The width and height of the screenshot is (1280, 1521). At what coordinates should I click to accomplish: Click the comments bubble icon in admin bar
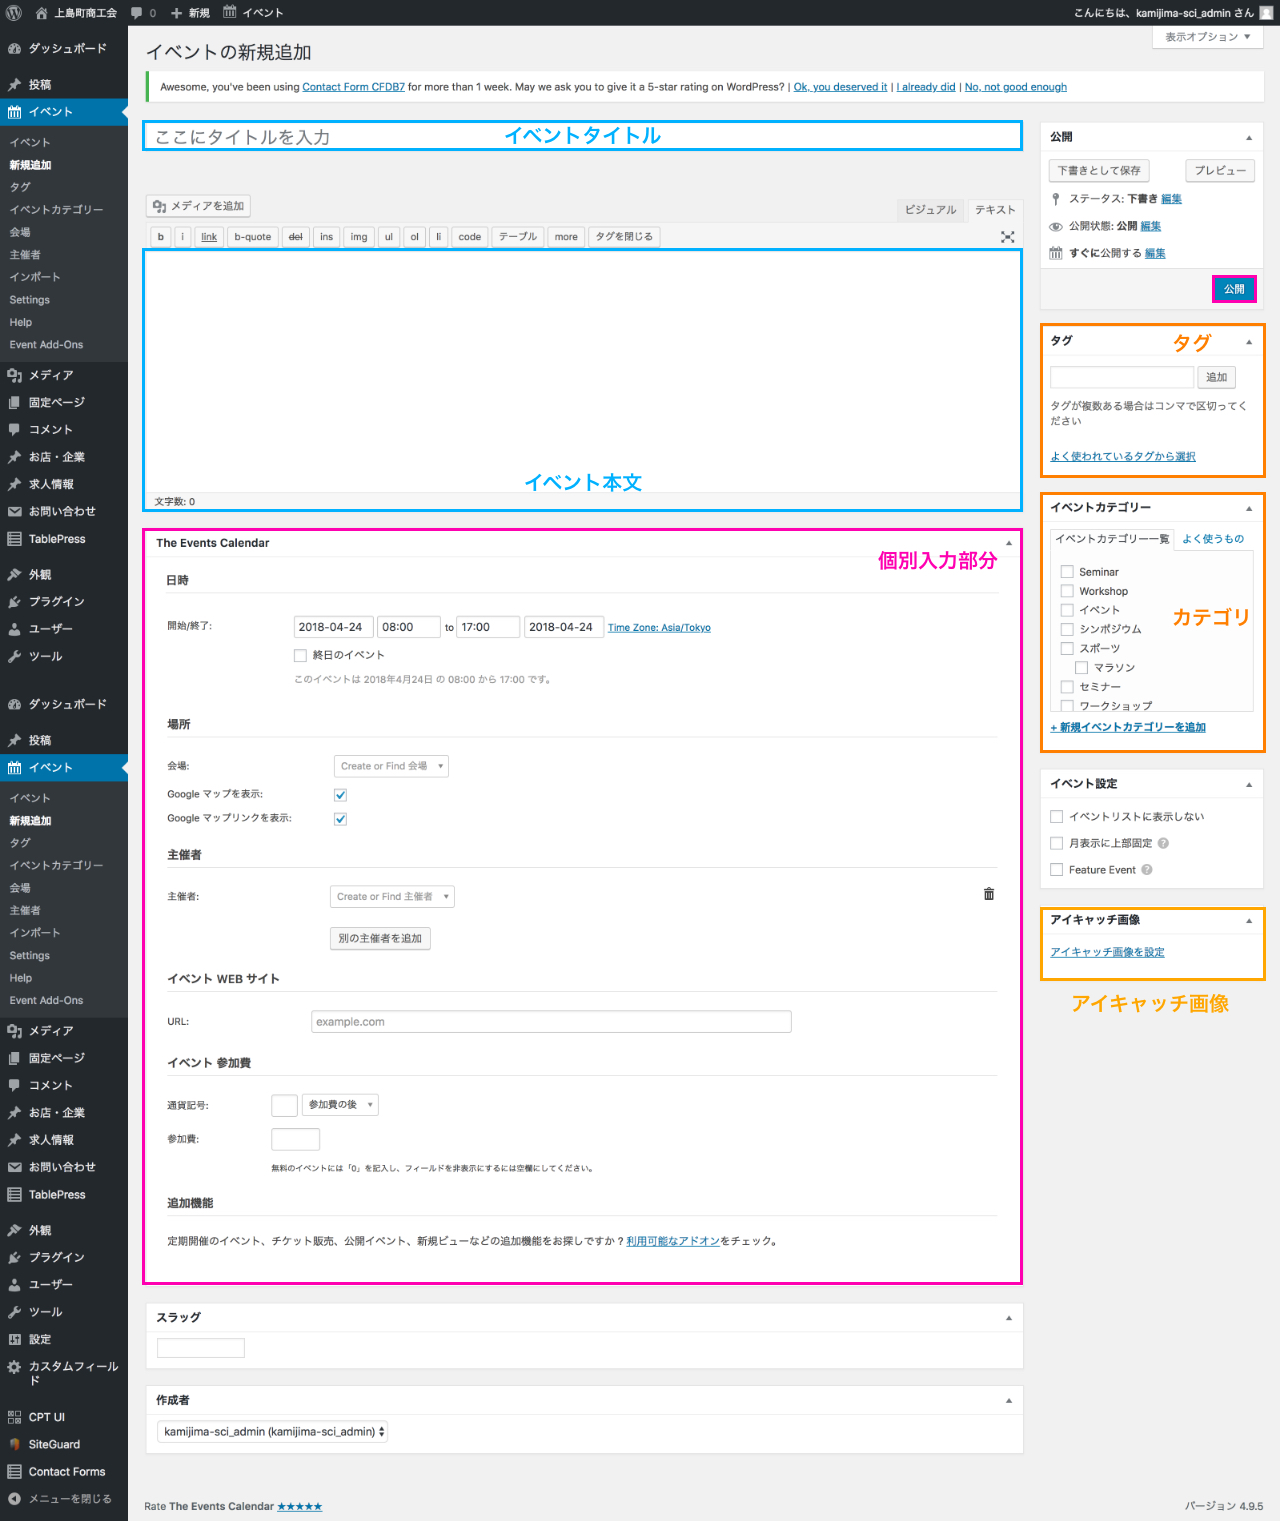tap(136, 13)
